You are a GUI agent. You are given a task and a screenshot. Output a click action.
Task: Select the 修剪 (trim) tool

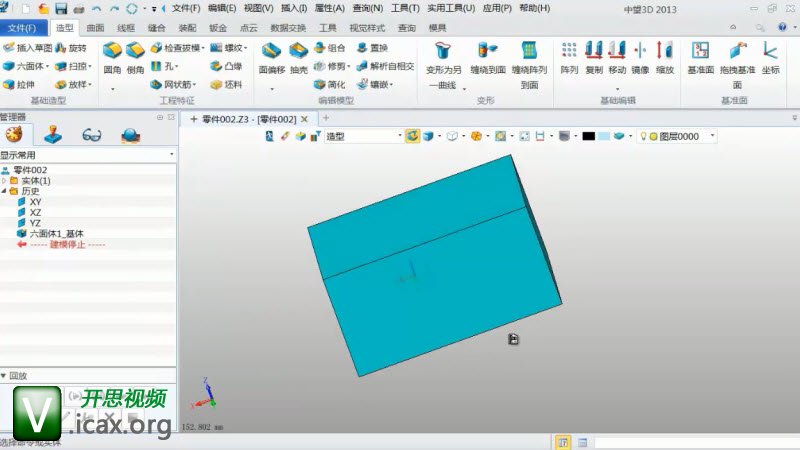[x=330, y=66]
